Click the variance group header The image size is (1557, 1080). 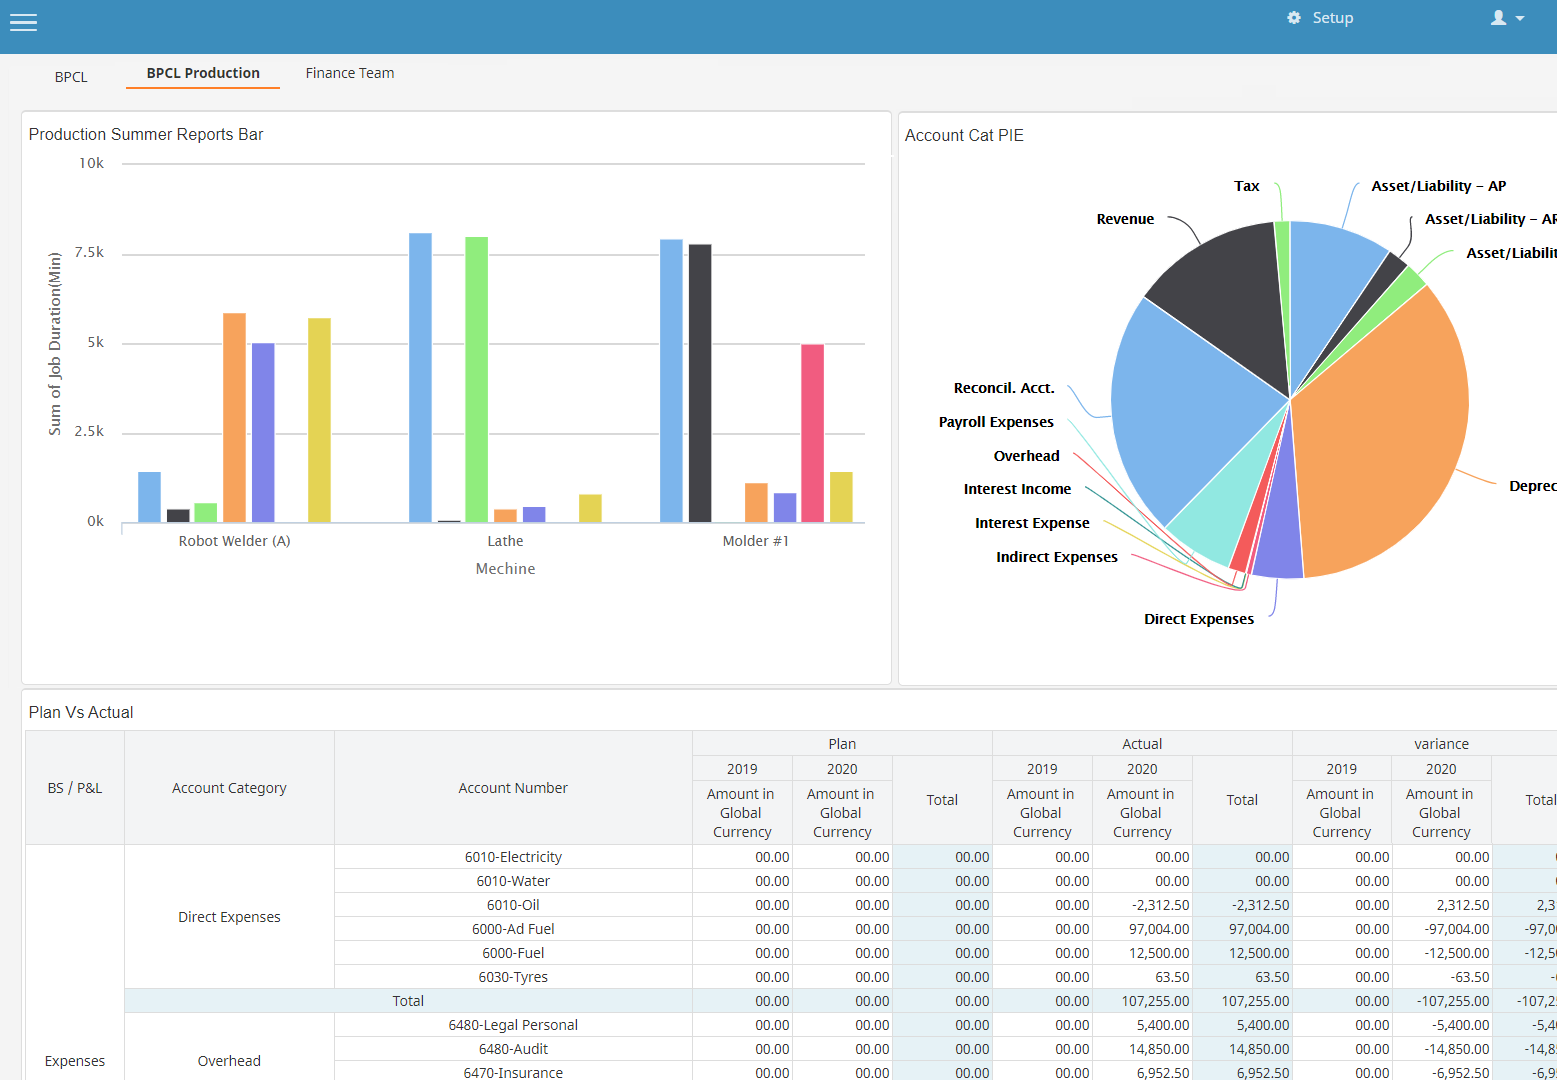(1441, 744)
